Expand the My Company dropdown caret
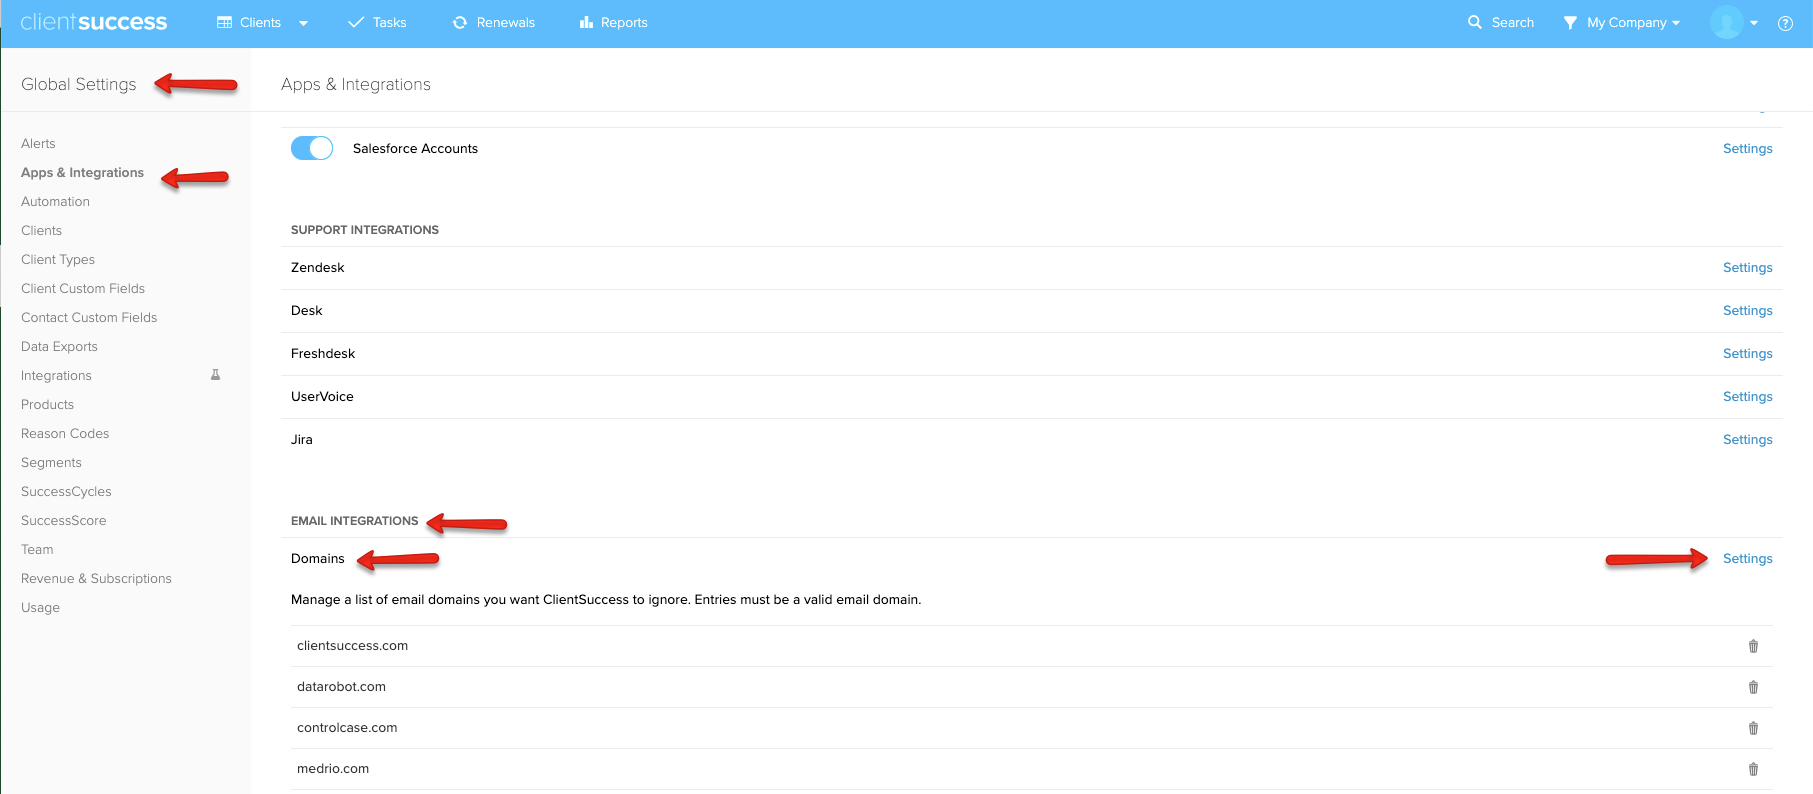 [x=1676, y=23]
